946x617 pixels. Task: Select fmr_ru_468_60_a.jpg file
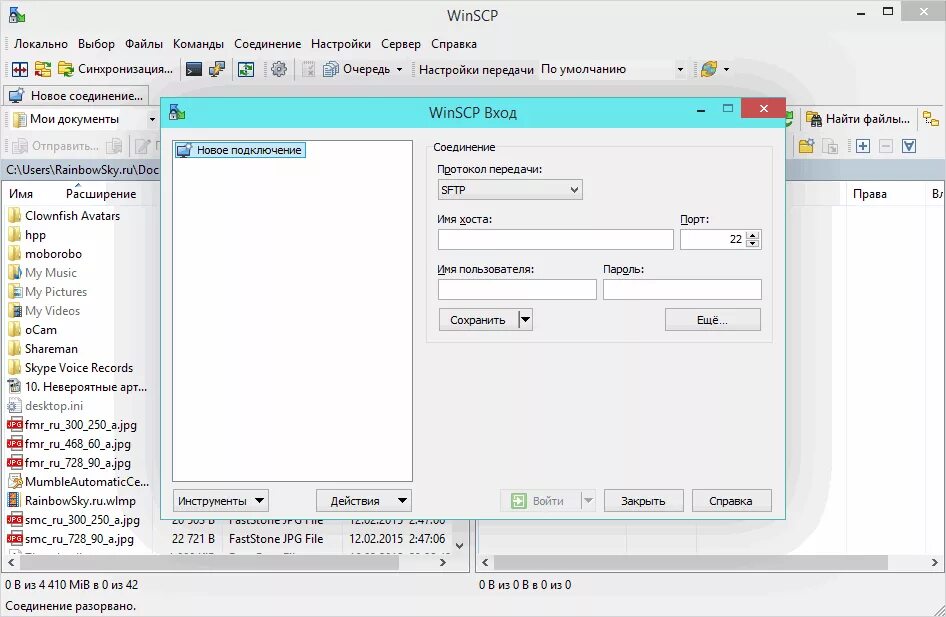tap(69, 444)
